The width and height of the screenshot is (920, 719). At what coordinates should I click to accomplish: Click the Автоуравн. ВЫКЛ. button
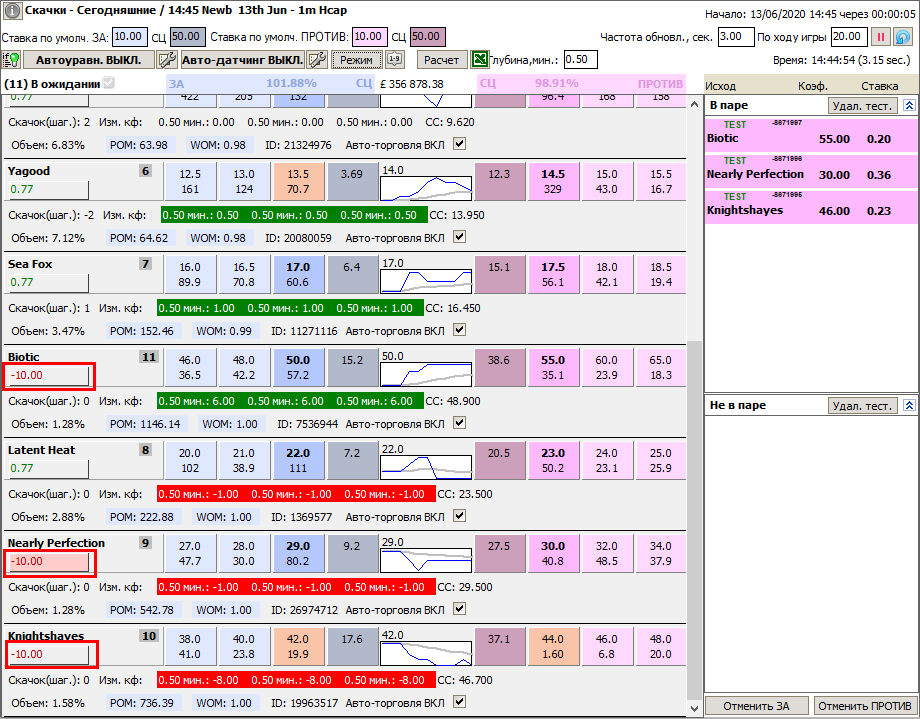pos(89,60)
